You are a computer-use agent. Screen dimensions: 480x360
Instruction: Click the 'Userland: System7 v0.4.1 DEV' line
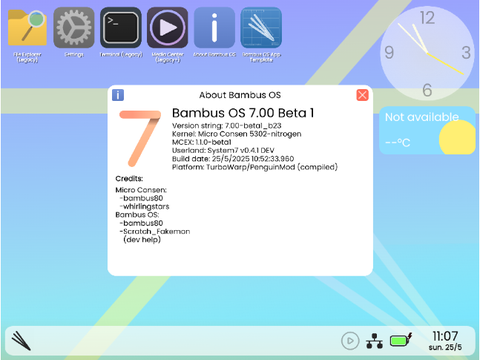223,150
